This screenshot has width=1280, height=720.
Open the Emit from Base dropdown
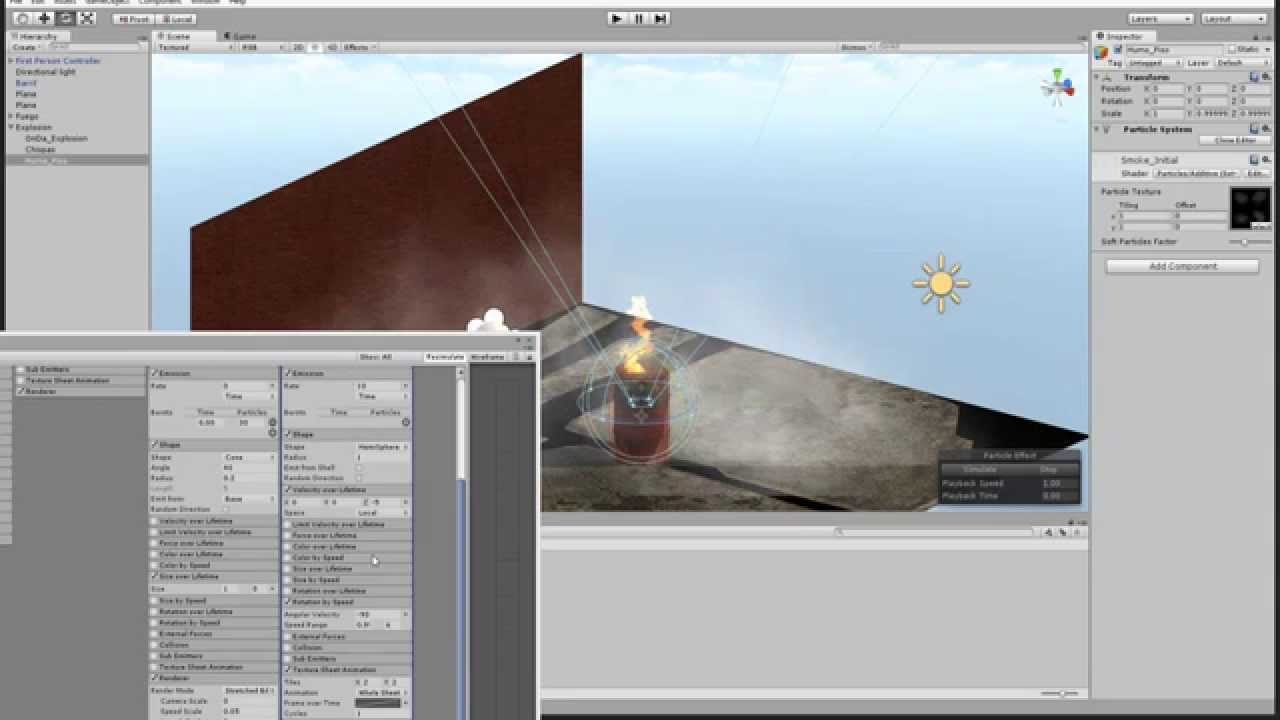pyautogui.click(x=248, y=498)
